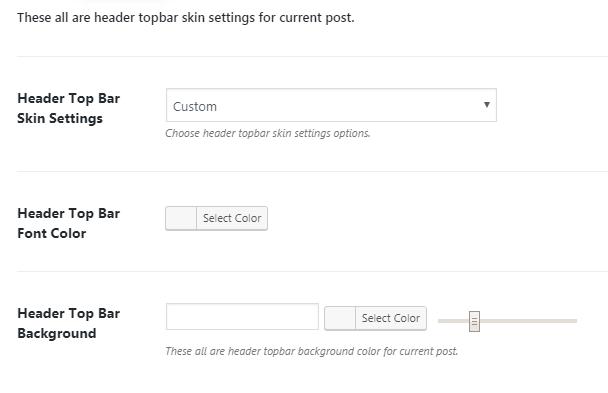Open the Header Top Bar Skin Settings dropdown
This screenshot has width=608, height=393.
pos(331,105)
